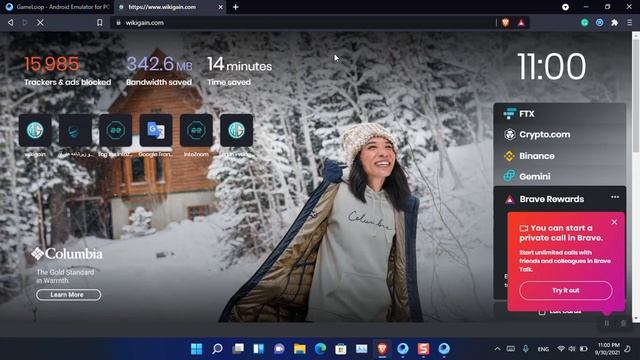Screen dimensions: 640x360
Task: Click the Columbia sponsor logo
Action: [67, 254]
